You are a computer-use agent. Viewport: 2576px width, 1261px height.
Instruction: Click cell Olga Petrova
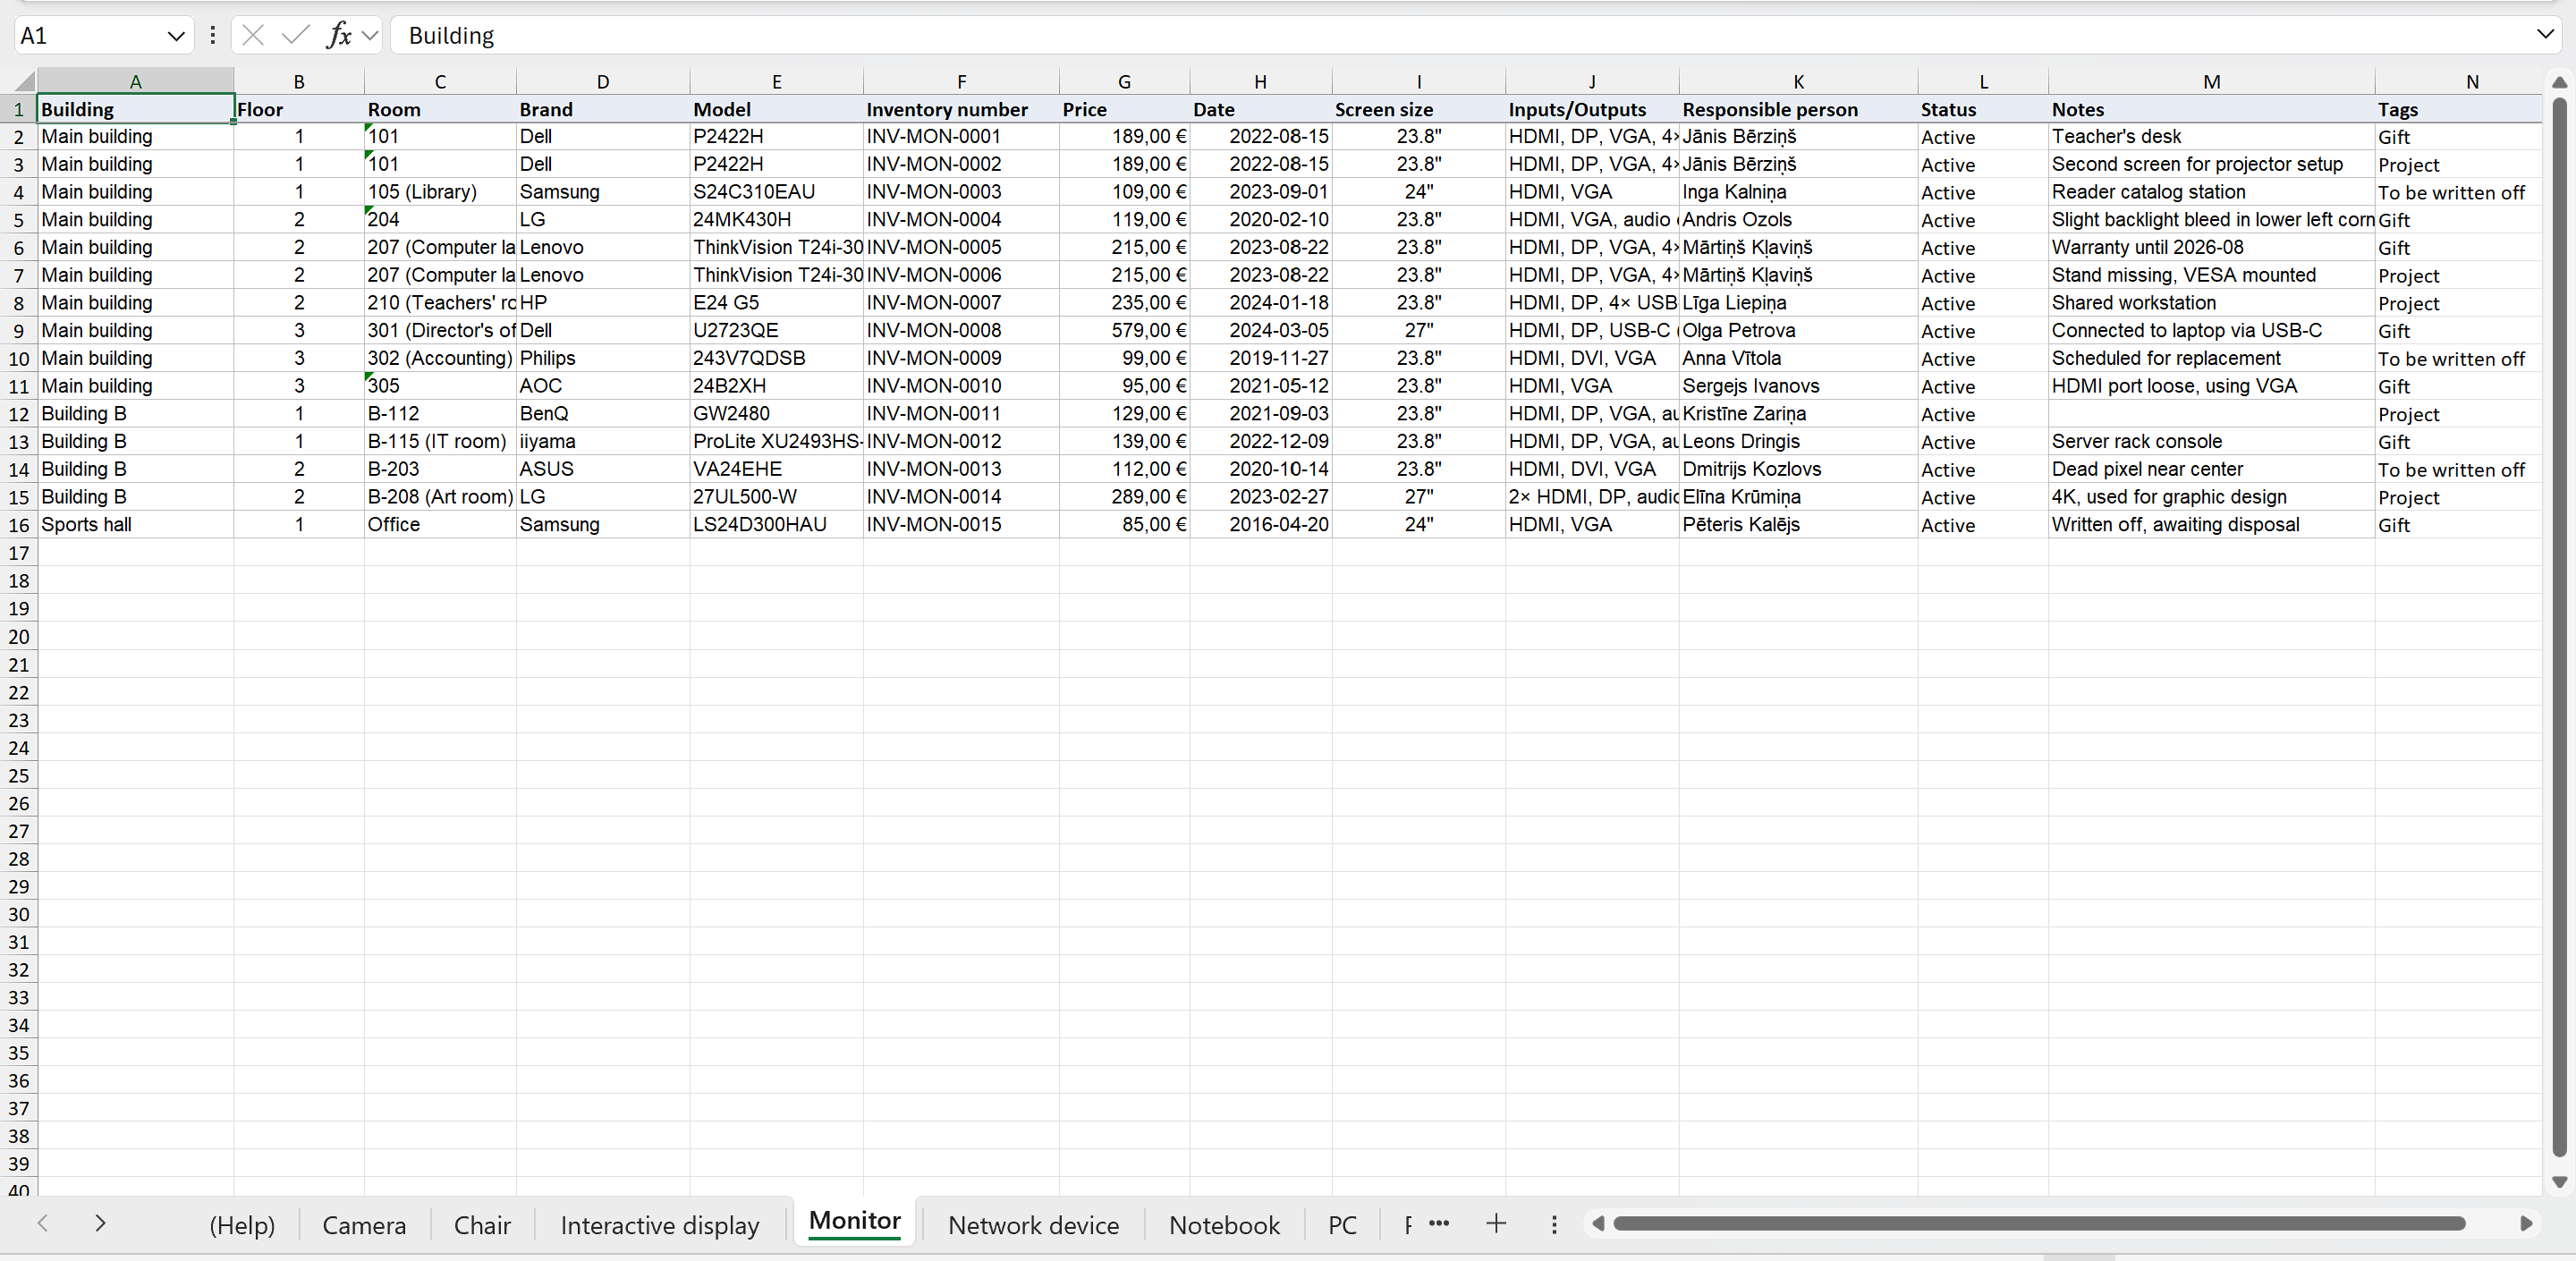coord(1798,330)
